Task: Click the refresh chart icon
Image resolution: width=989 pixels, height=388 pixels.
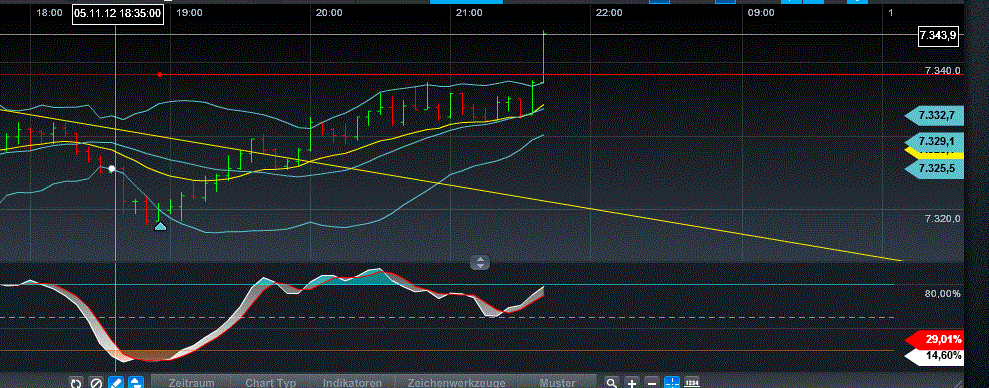Action: (x=76, y=383)
